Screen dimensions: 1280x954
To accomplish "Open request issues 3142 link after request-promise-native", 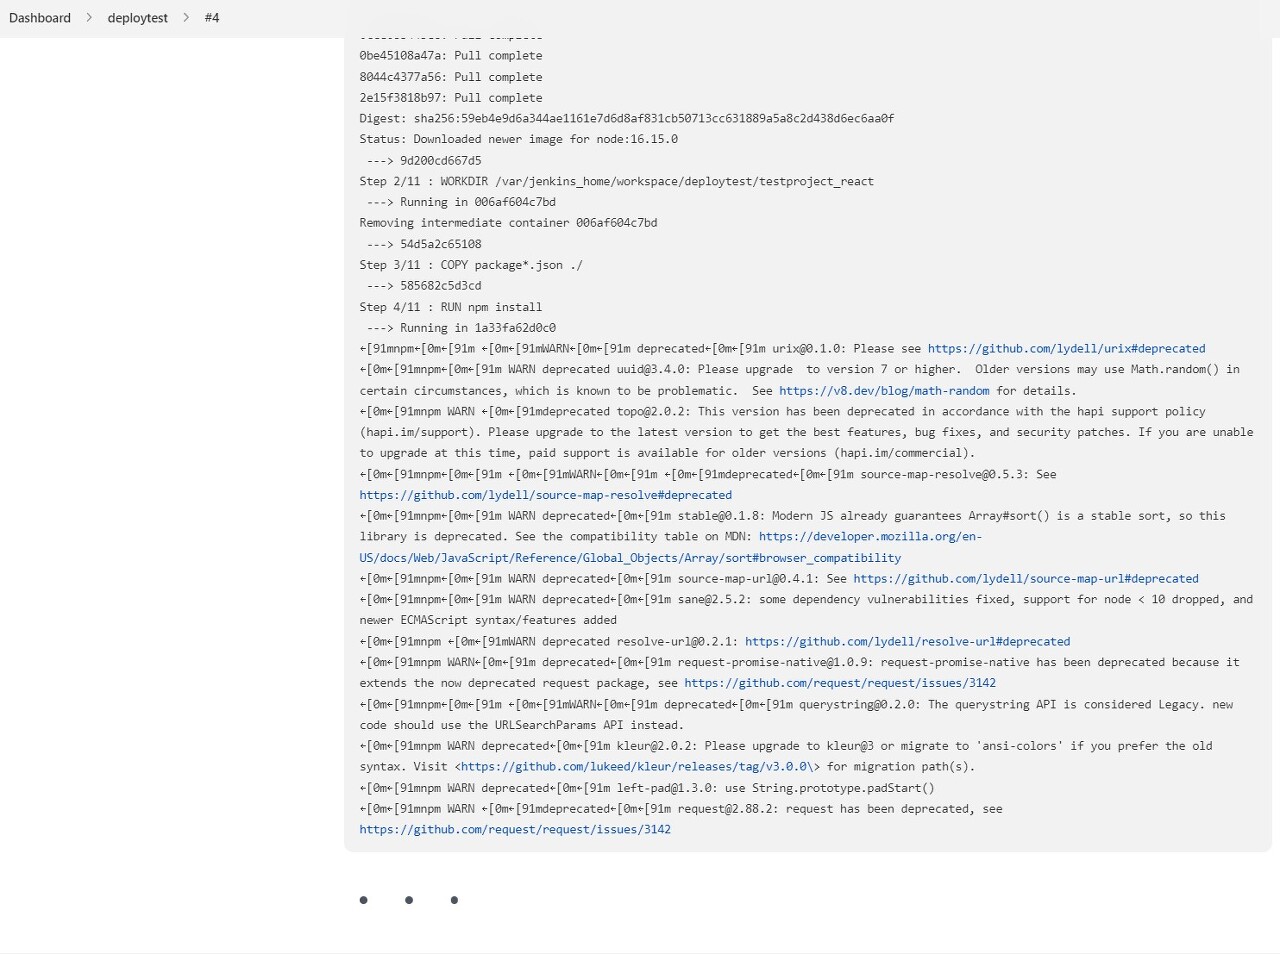I will coord(840,683).
